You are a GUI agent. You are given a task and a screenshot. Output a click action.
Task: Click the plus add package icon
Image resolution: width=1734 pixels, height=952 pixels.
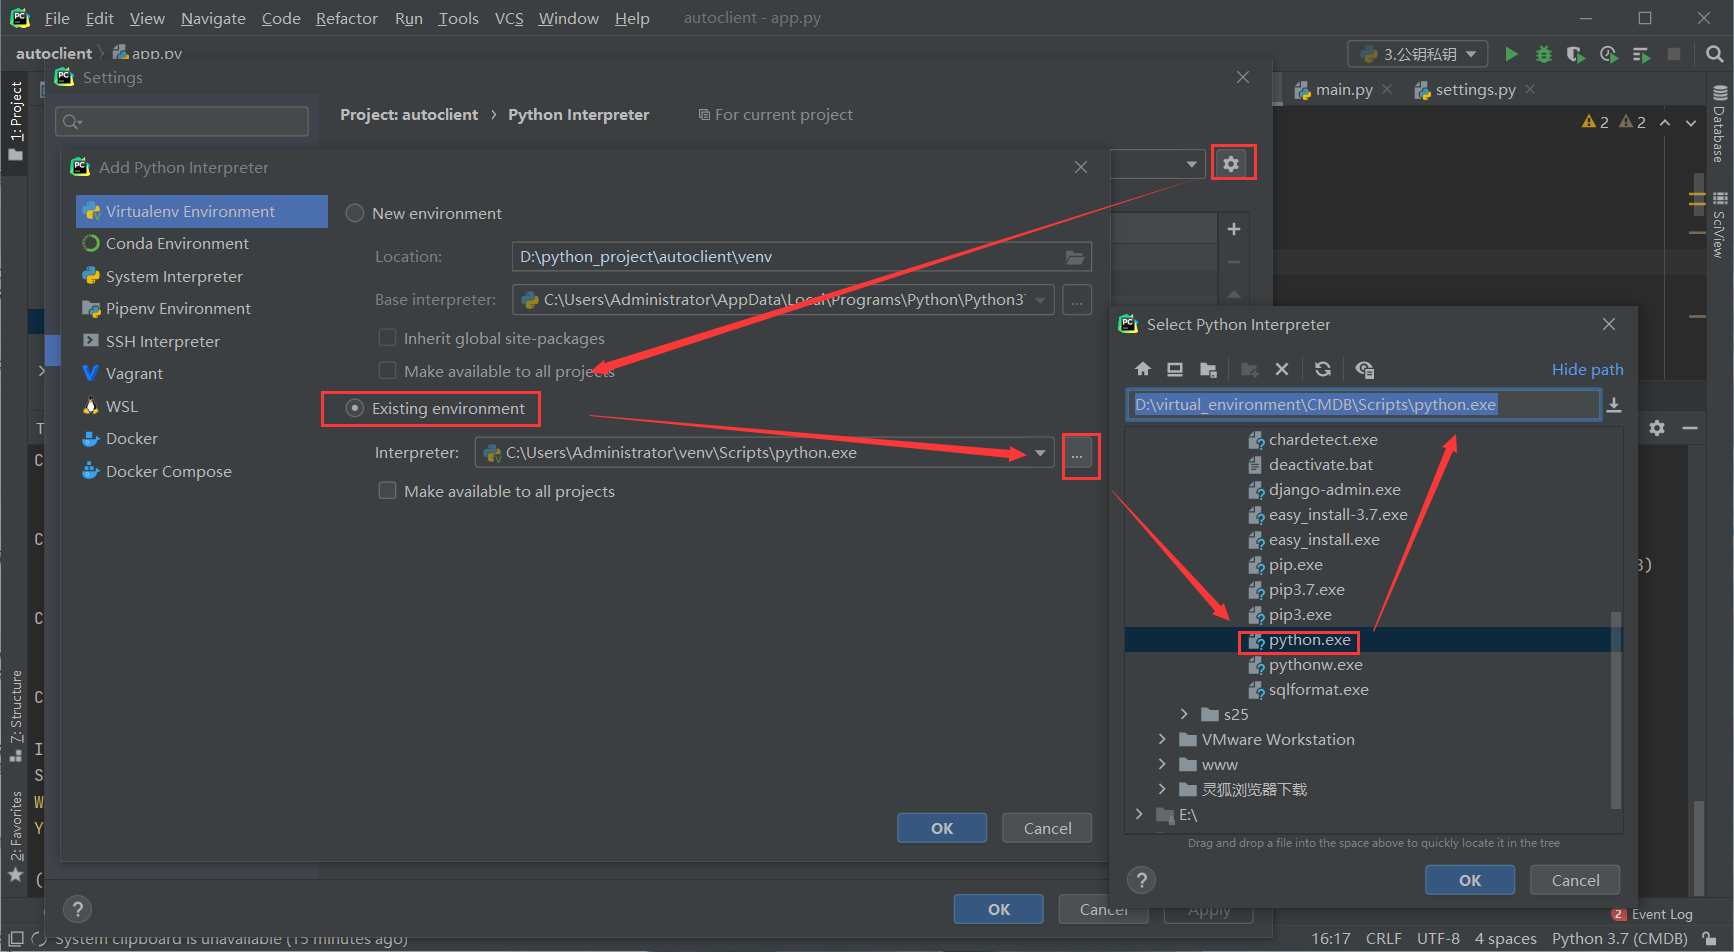pyautogui.click(x=1234, y=229)
